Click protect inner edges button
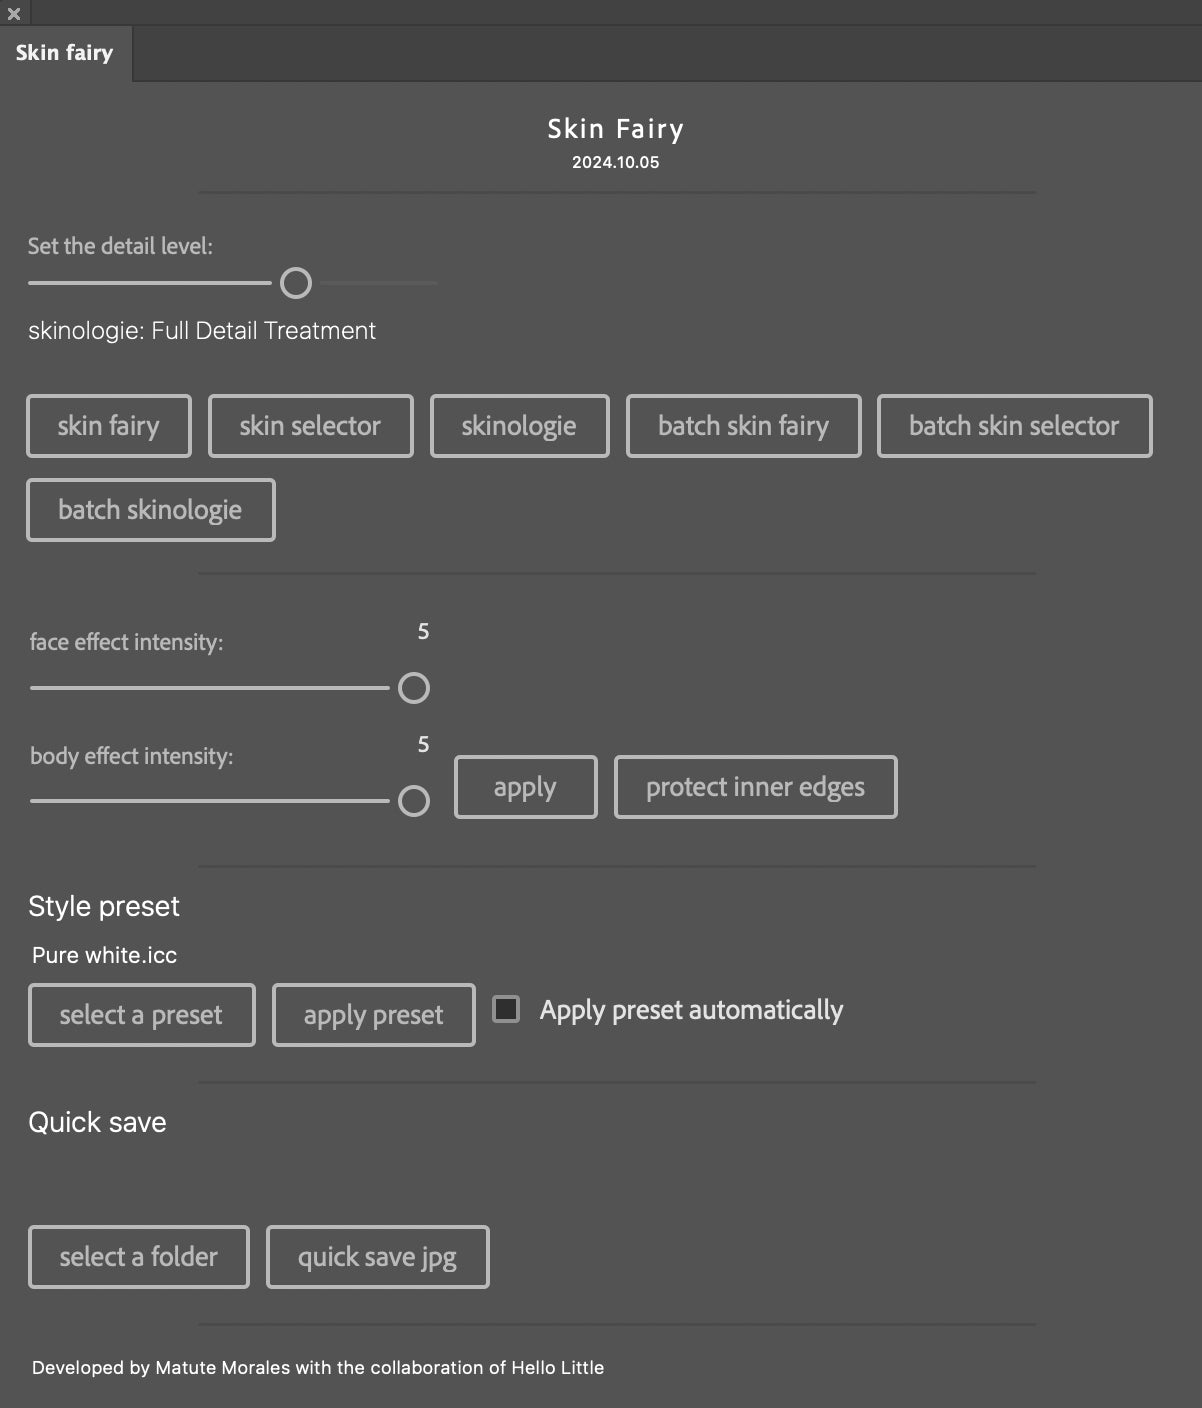The image size is (1202, 1408). [755, 787]
